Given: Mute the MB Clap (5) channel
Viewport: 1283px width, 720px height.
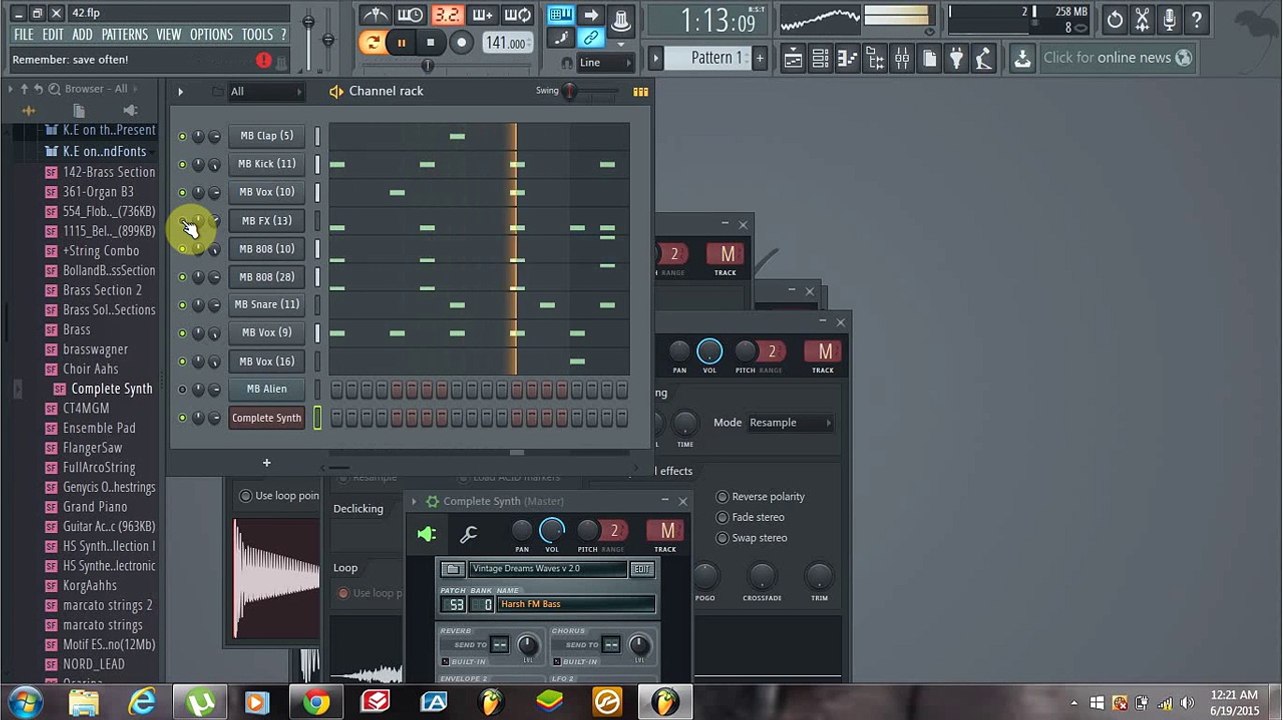Looking at the screenshot, I should [182, 136].
